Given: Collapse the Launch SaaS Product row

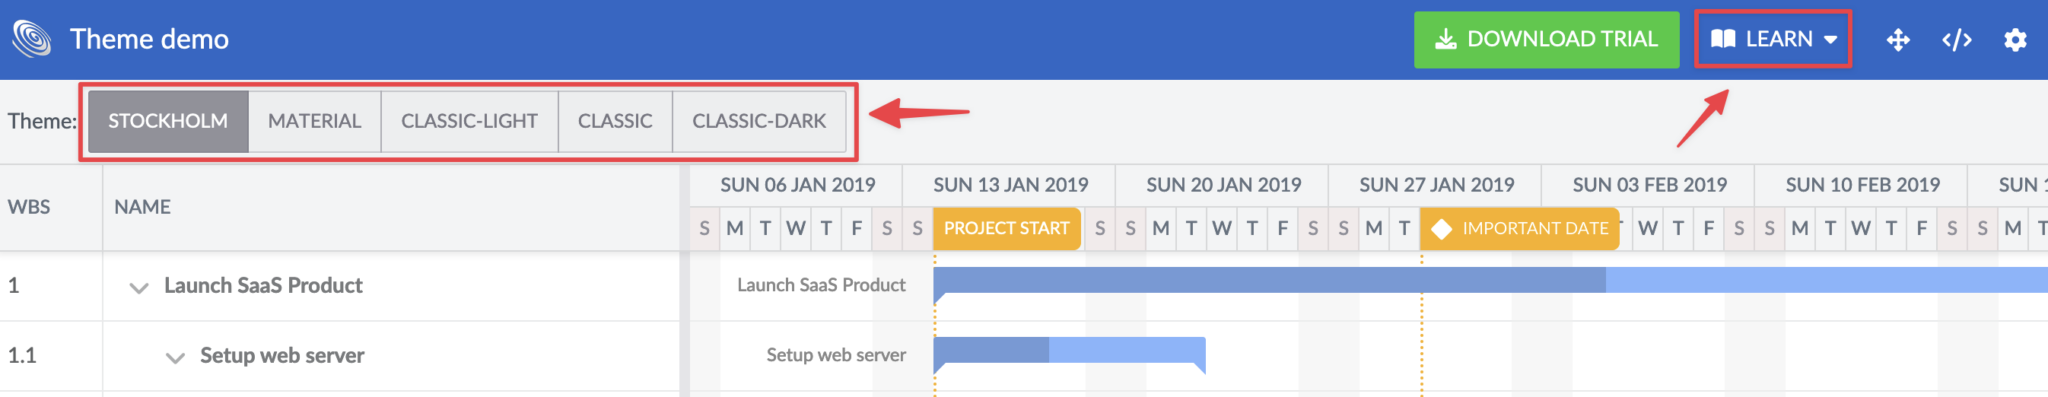Looking at the screenshot, I should (139, 287).
